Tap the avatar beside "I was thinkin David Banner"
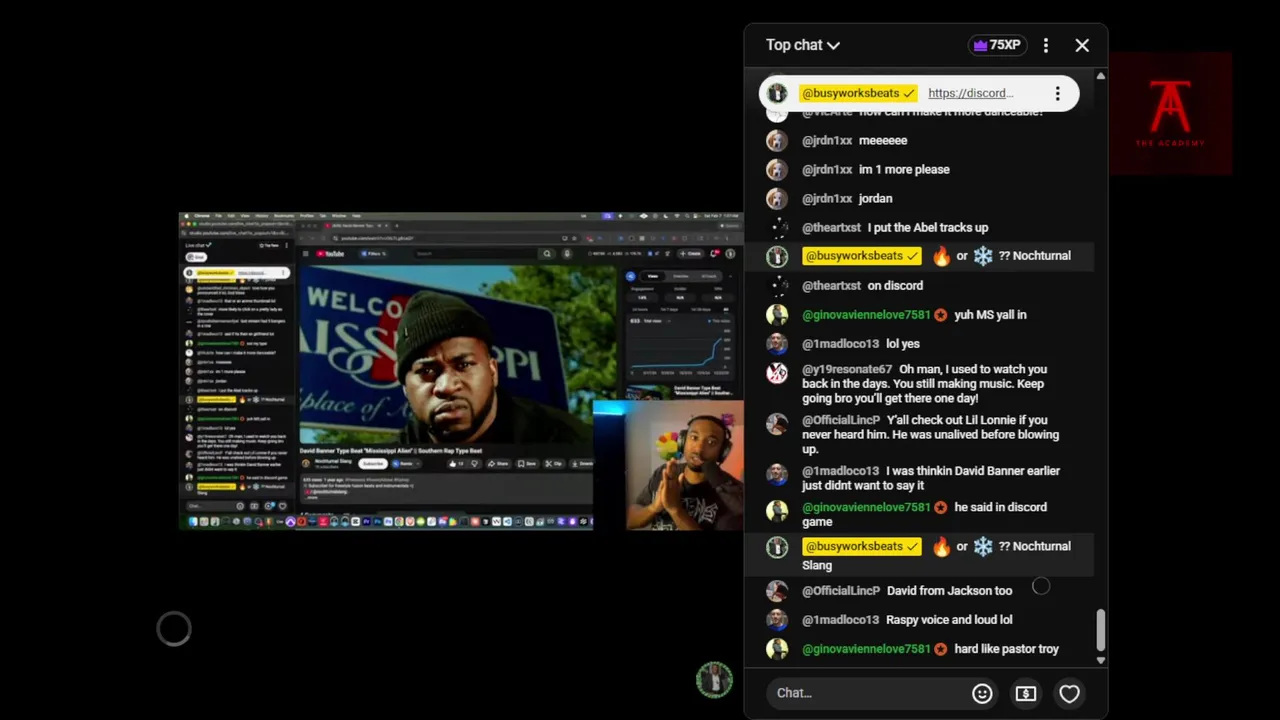The height and width of the screenshot is (720, 1280). (777, 474)
